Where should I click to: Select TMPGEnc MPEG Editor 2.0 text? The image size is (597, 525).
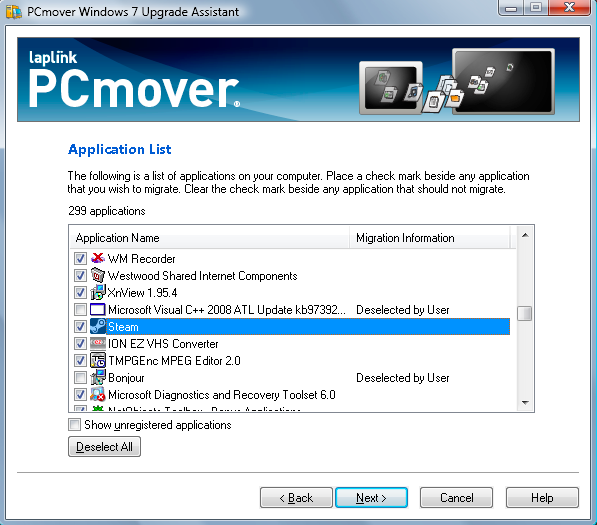[x=174, y=361]
